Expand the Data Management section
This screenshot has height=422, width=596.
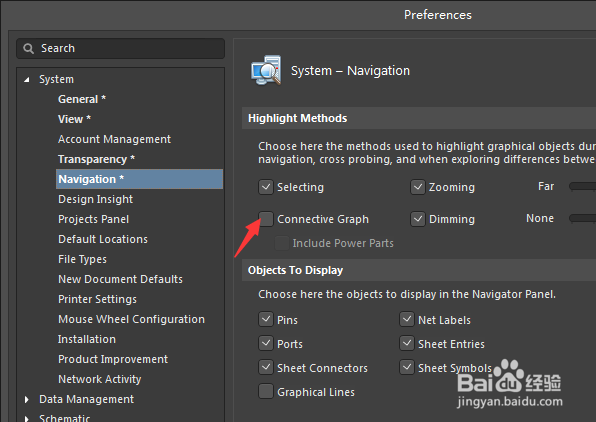[x=27, y=399]
